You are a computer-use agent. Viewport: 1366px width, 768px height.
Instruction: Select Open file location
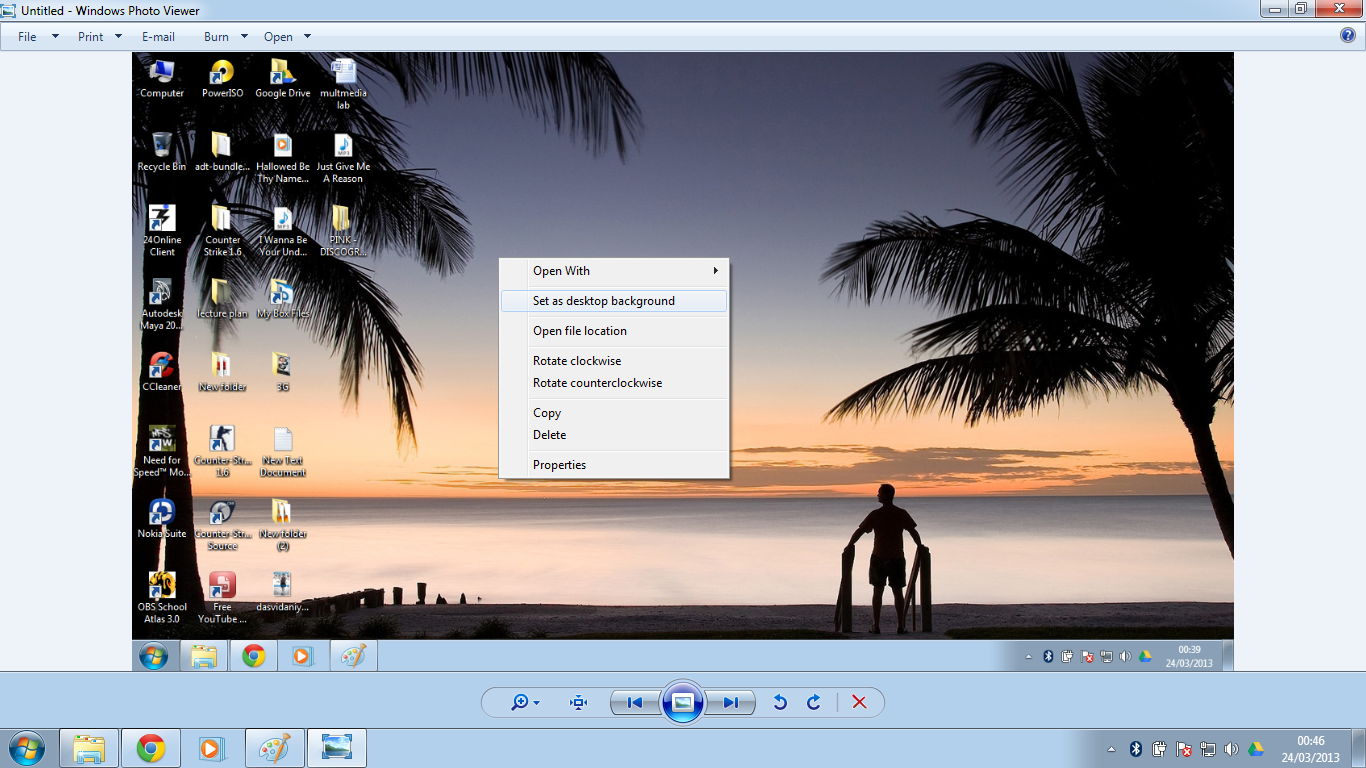coord(614,331)
